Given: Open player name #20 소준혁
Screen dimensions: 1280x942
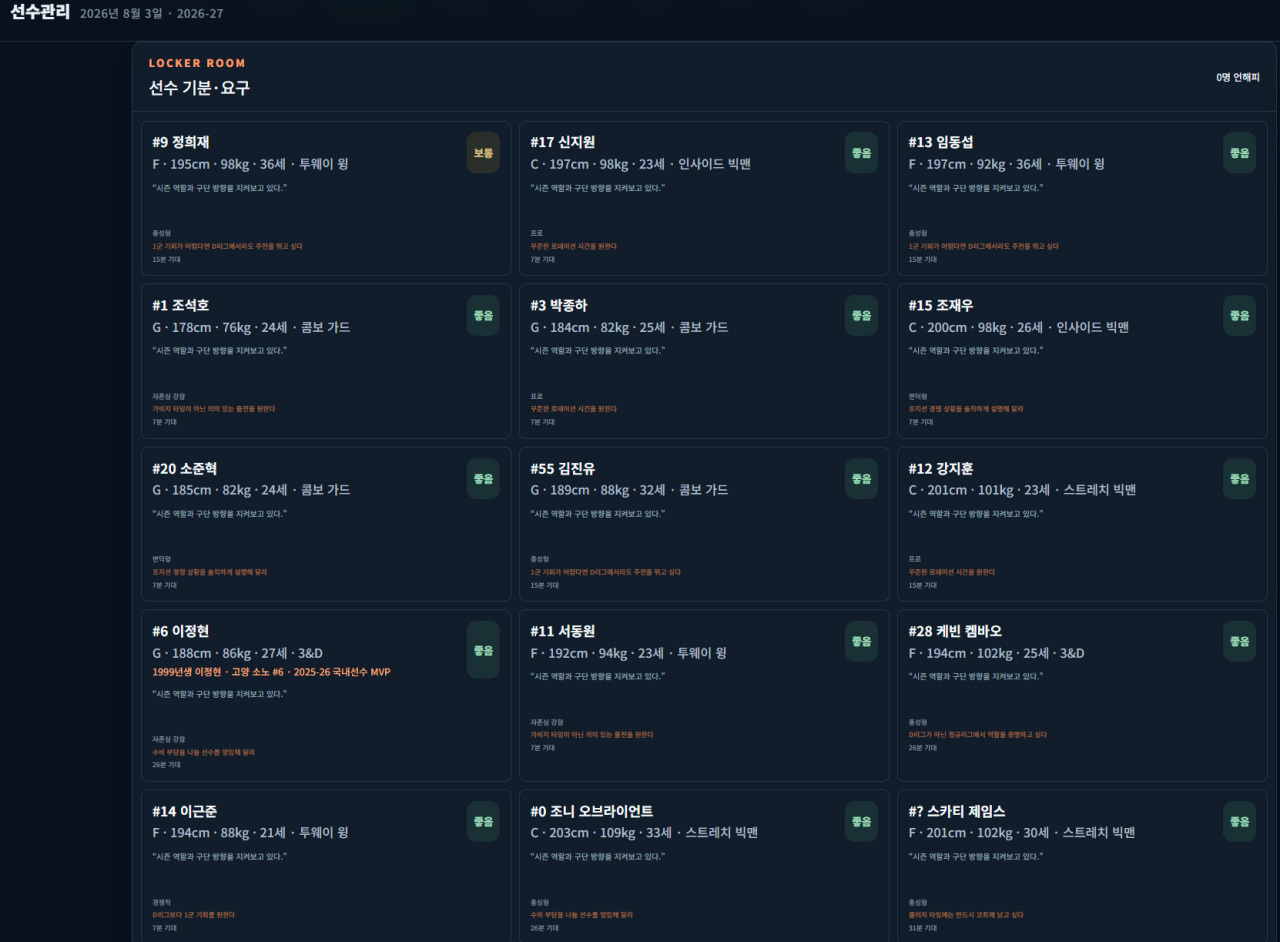Looking at the screenshot, I should pos(185,468).
